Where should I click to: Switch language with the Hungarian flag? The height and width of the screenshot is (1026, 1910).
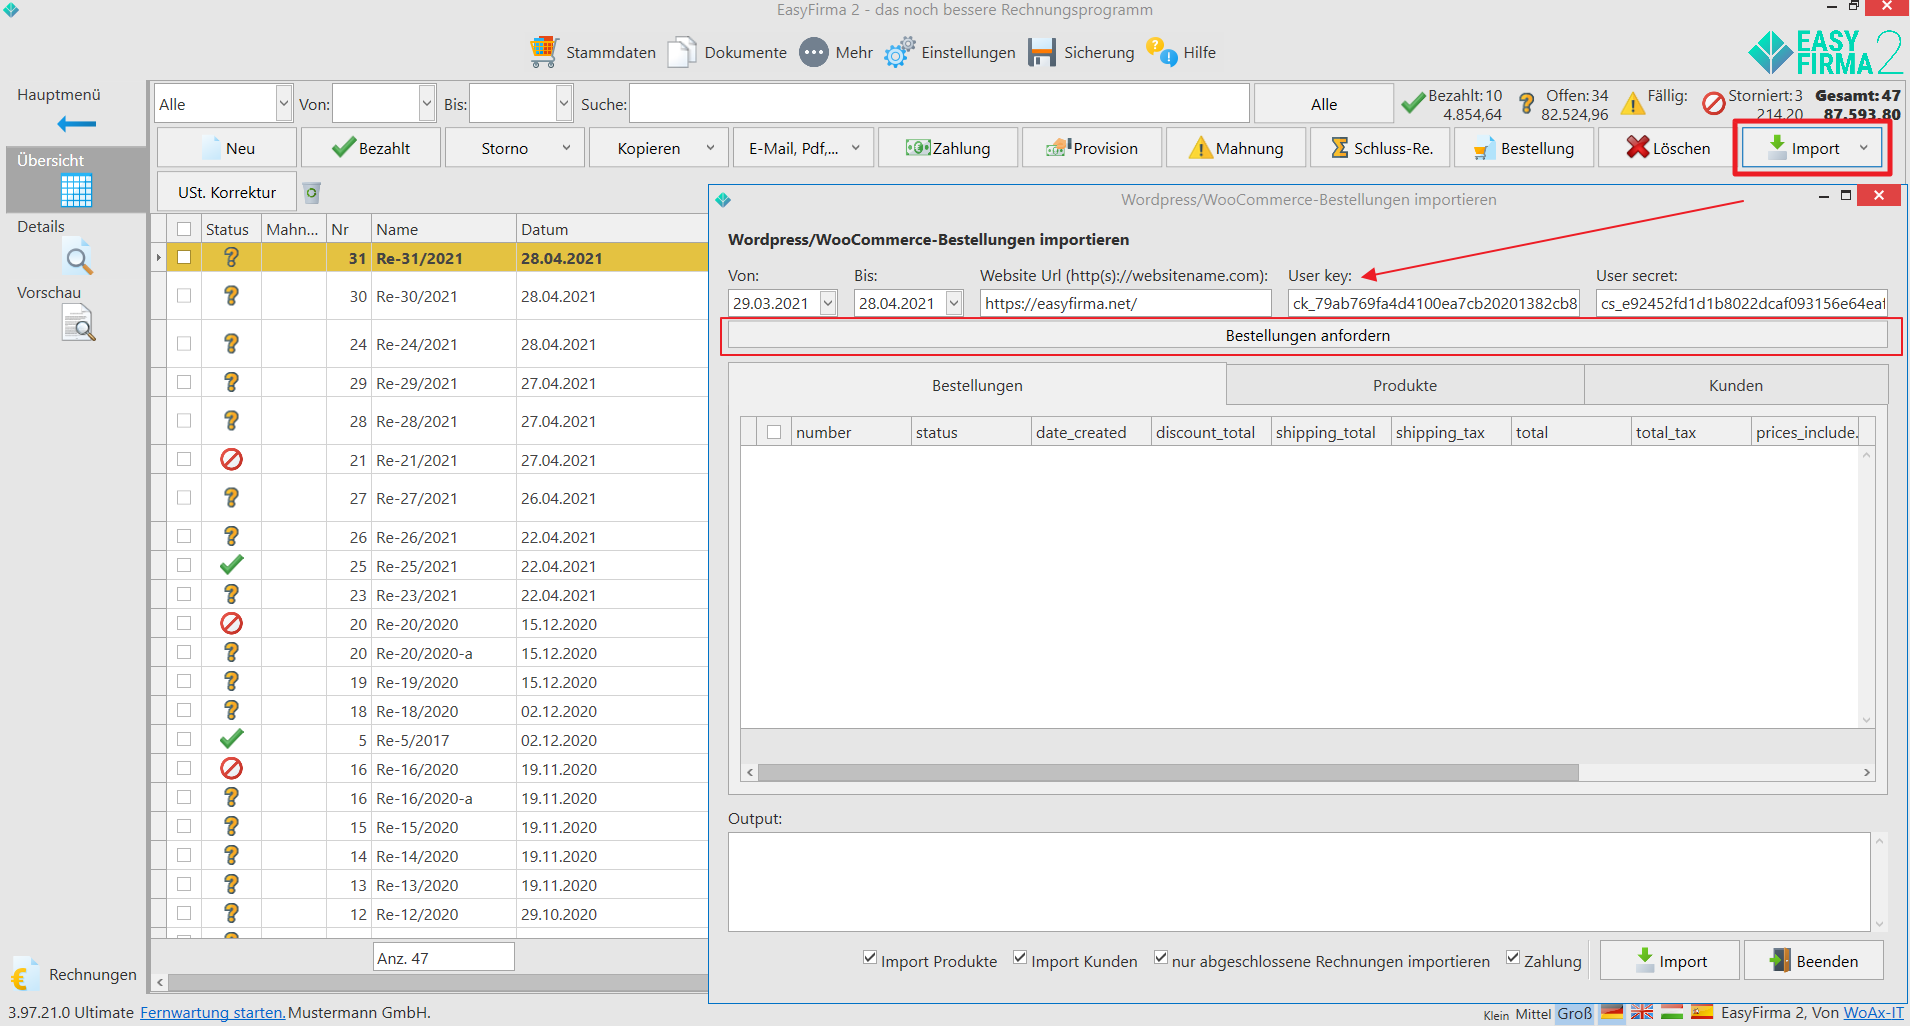(1672, 1012)
